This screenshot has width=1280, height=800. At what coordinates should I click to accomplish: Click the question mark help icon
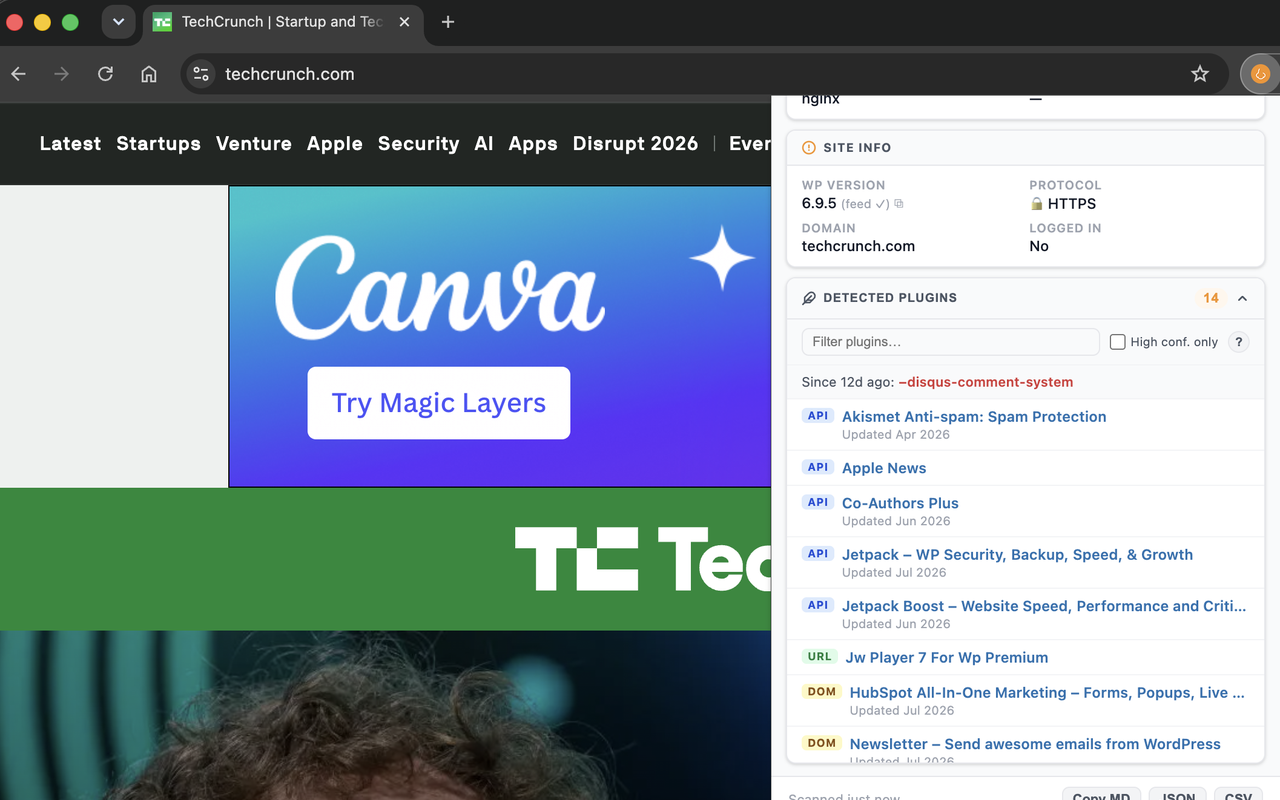pos(1238,342)
